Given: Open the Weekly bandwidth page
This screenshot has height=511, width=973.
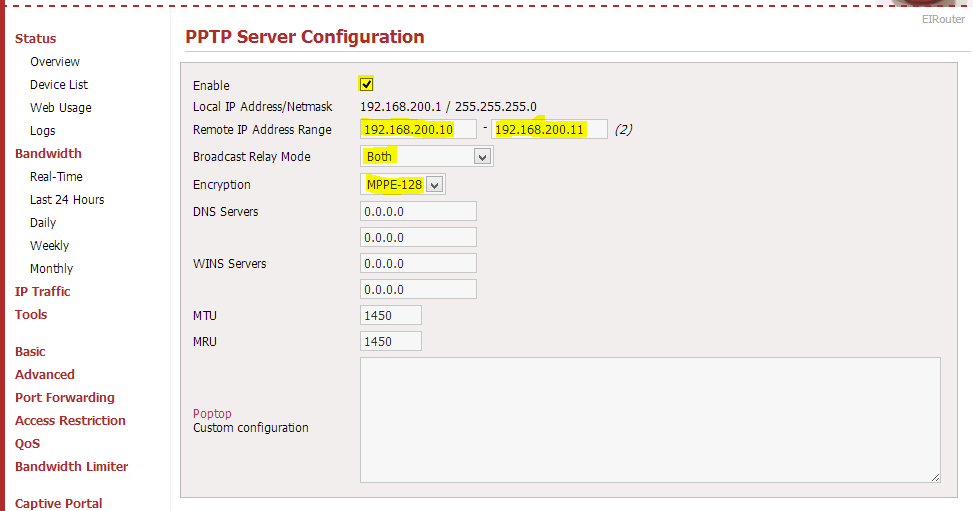Looking at the screenshot, I should [x=50, y=245].
